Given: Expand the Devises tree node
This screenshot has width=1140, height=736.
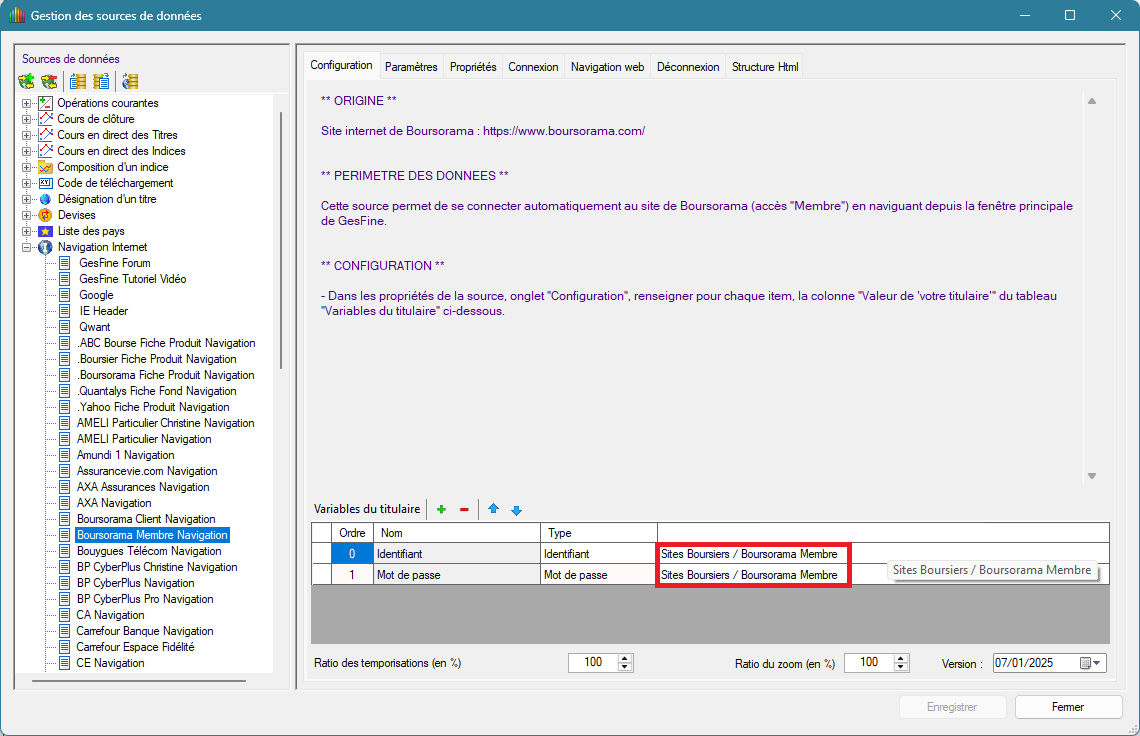Looking at the screenshot, I should pyautogui.click(x=27, y=215).
